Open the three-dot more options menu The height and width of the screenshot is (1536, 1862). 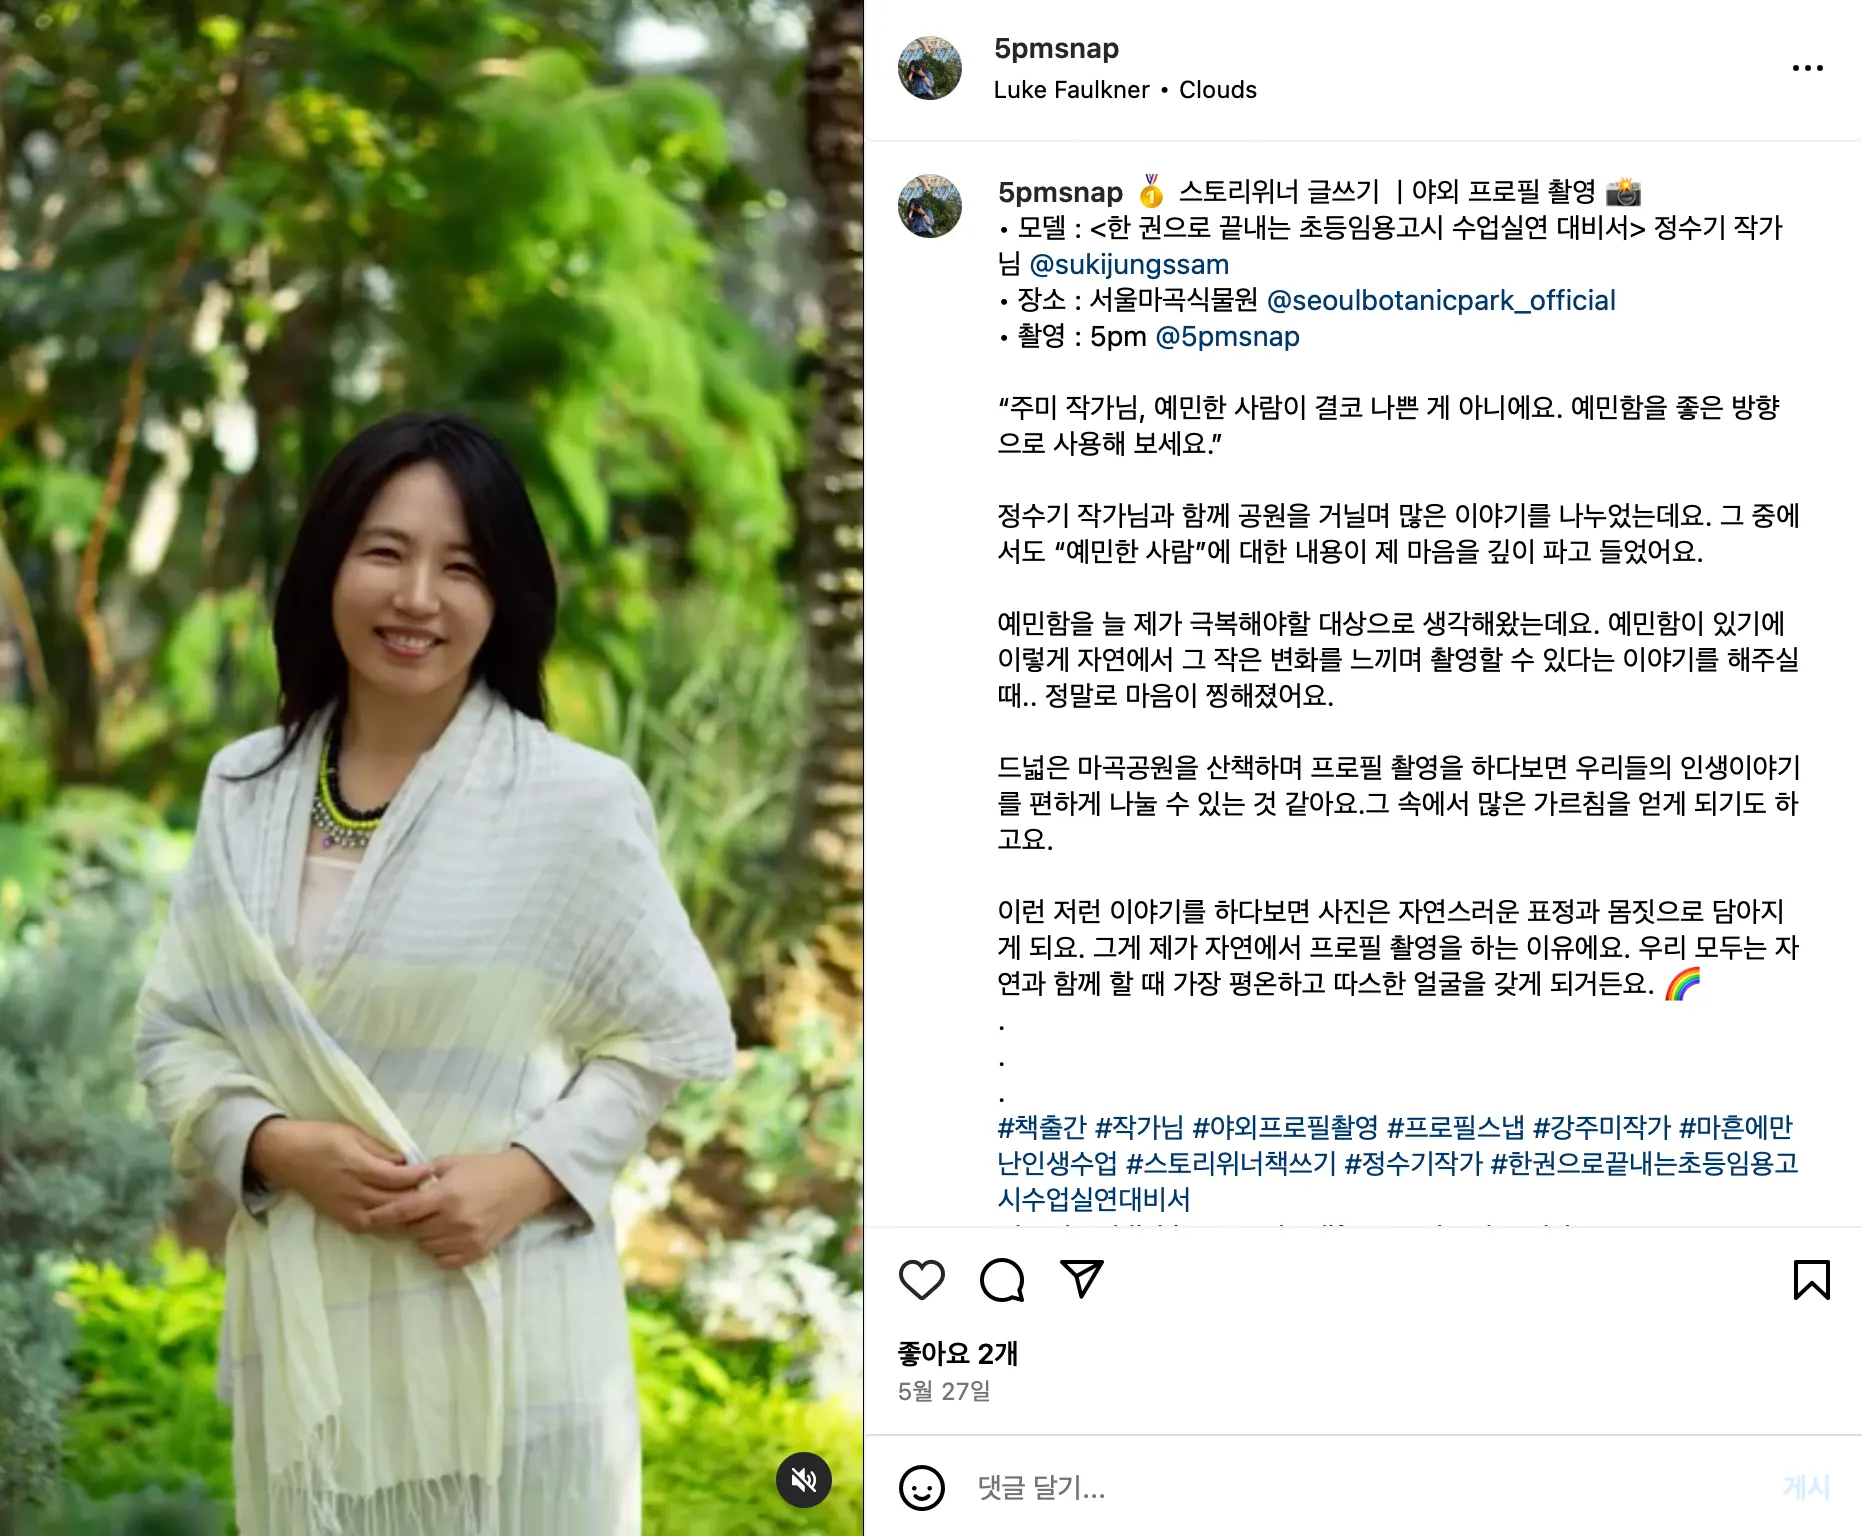click(1807, 68)
